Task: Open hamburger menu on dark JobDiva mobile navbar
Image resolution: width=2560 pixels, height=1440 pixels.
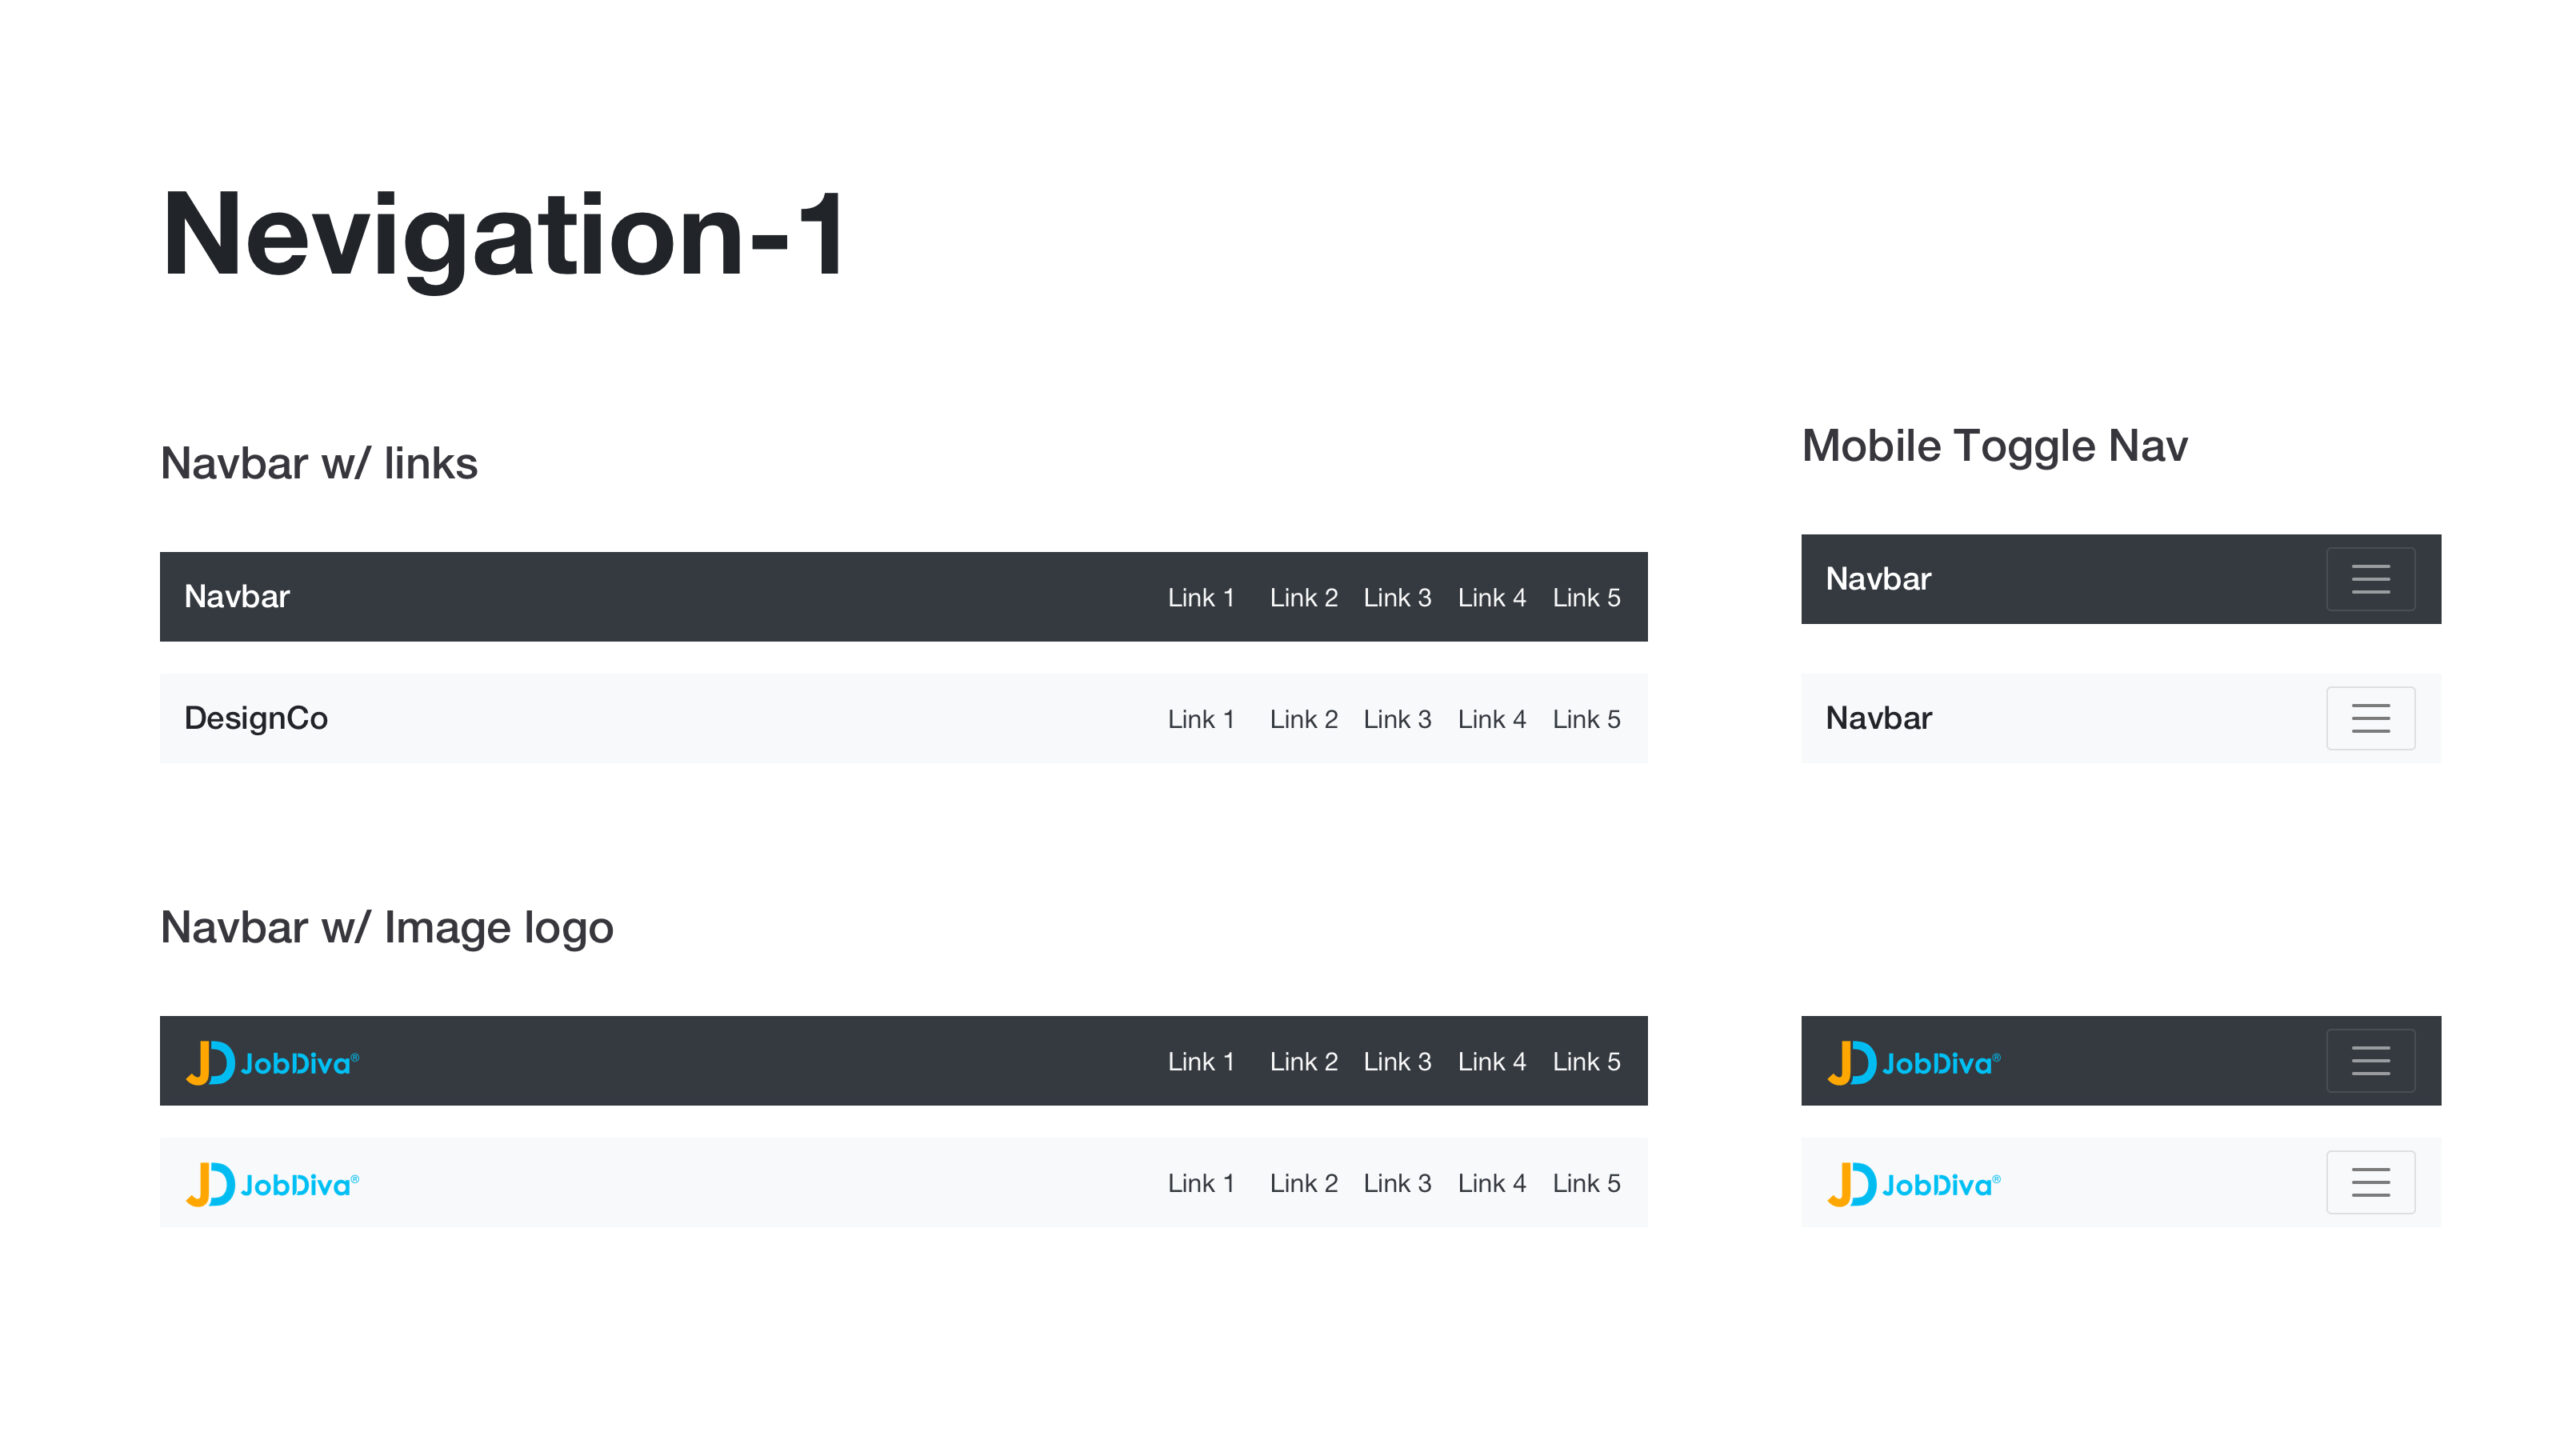Action: (2370, 1060)
